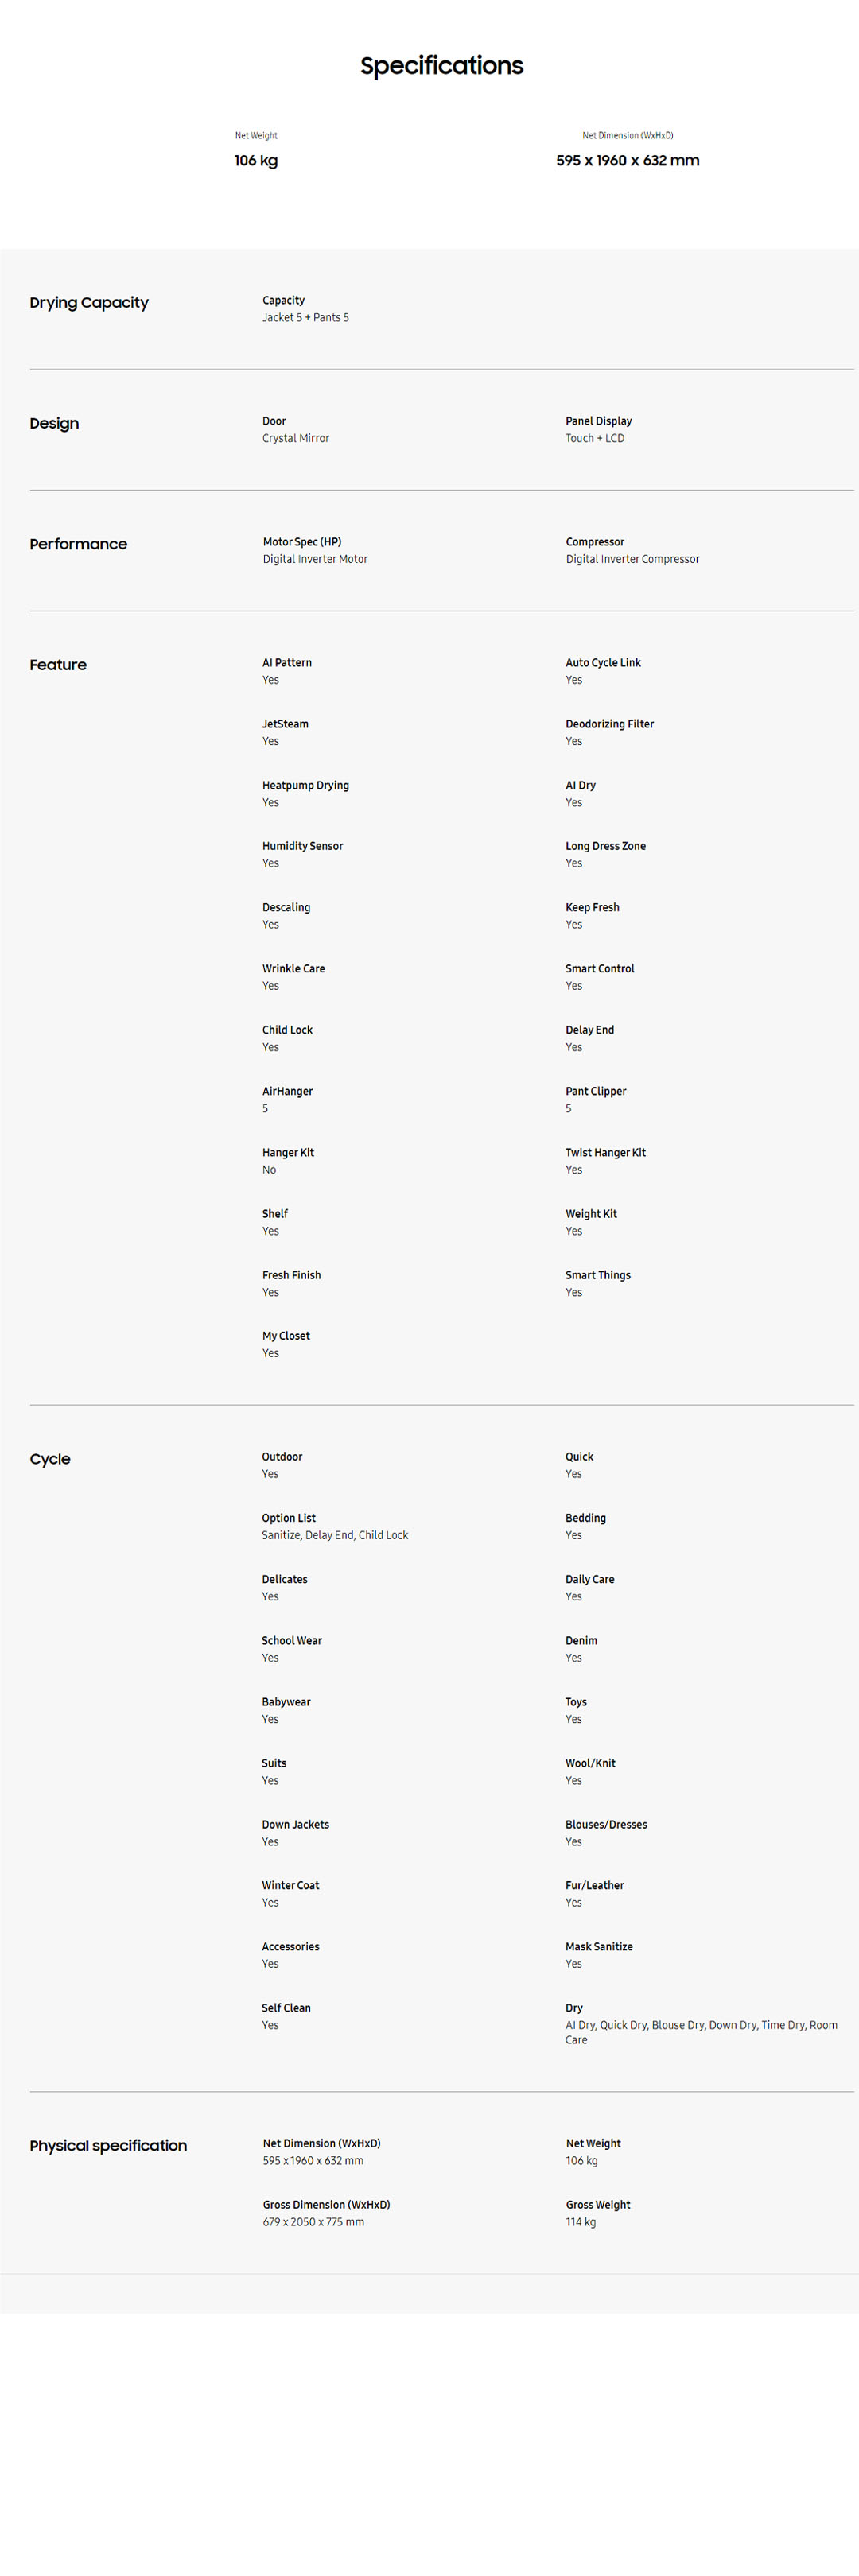Screen dimensions: 859x2576
Task: Select the Performance section heading
Action: click(78, 544)
